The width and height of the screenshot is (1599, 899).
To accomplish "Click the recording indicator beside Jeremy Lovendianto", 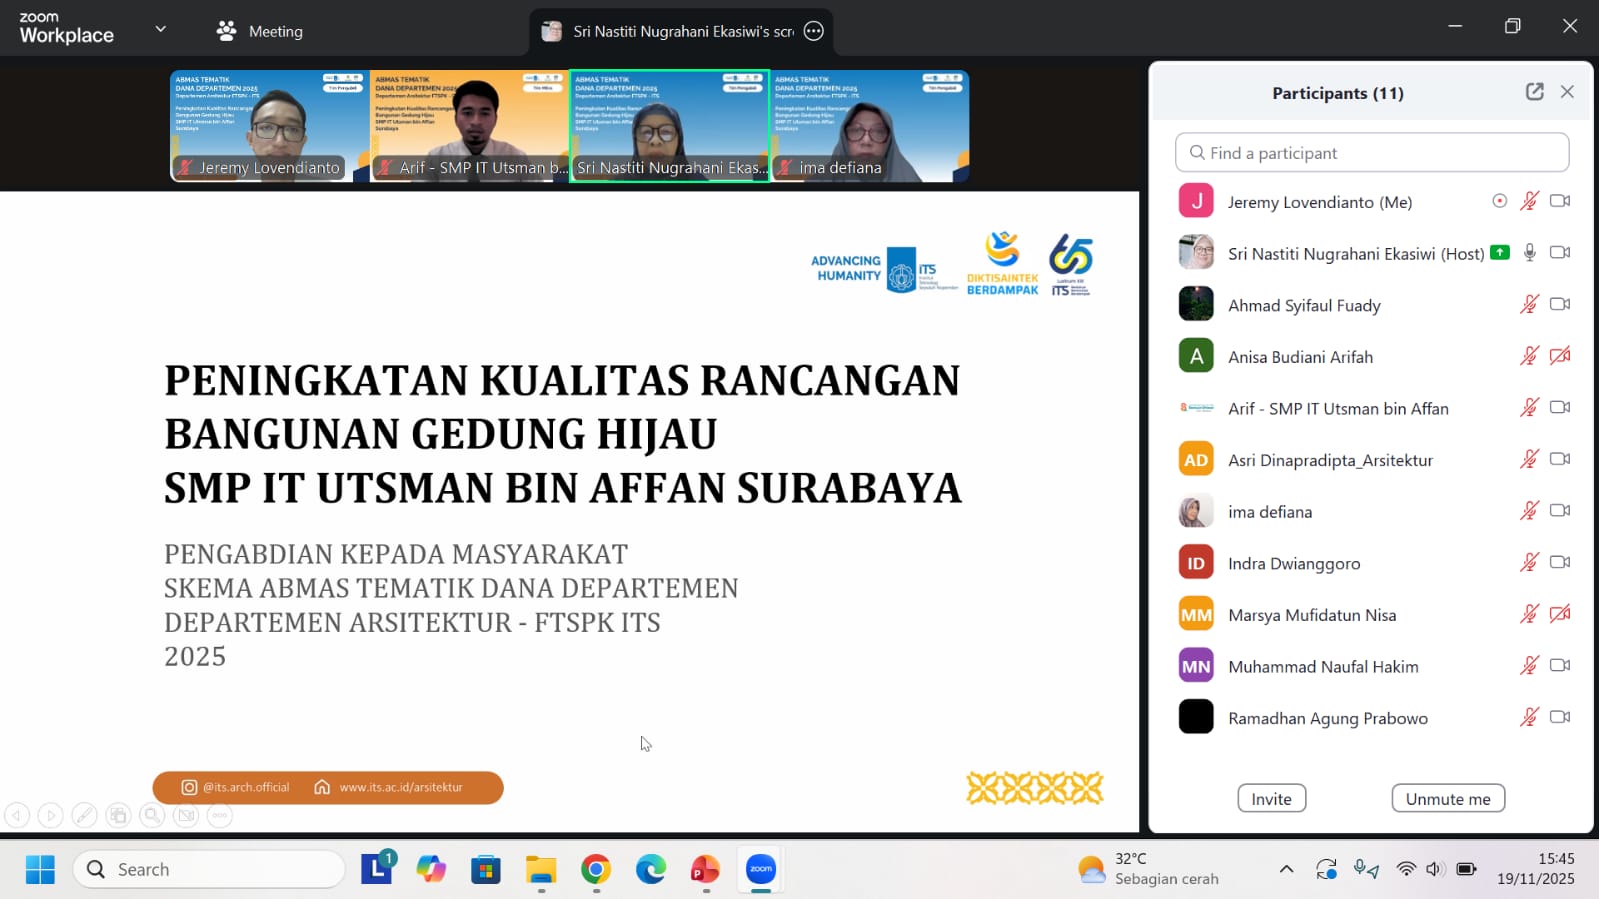I will [1499, 201].
